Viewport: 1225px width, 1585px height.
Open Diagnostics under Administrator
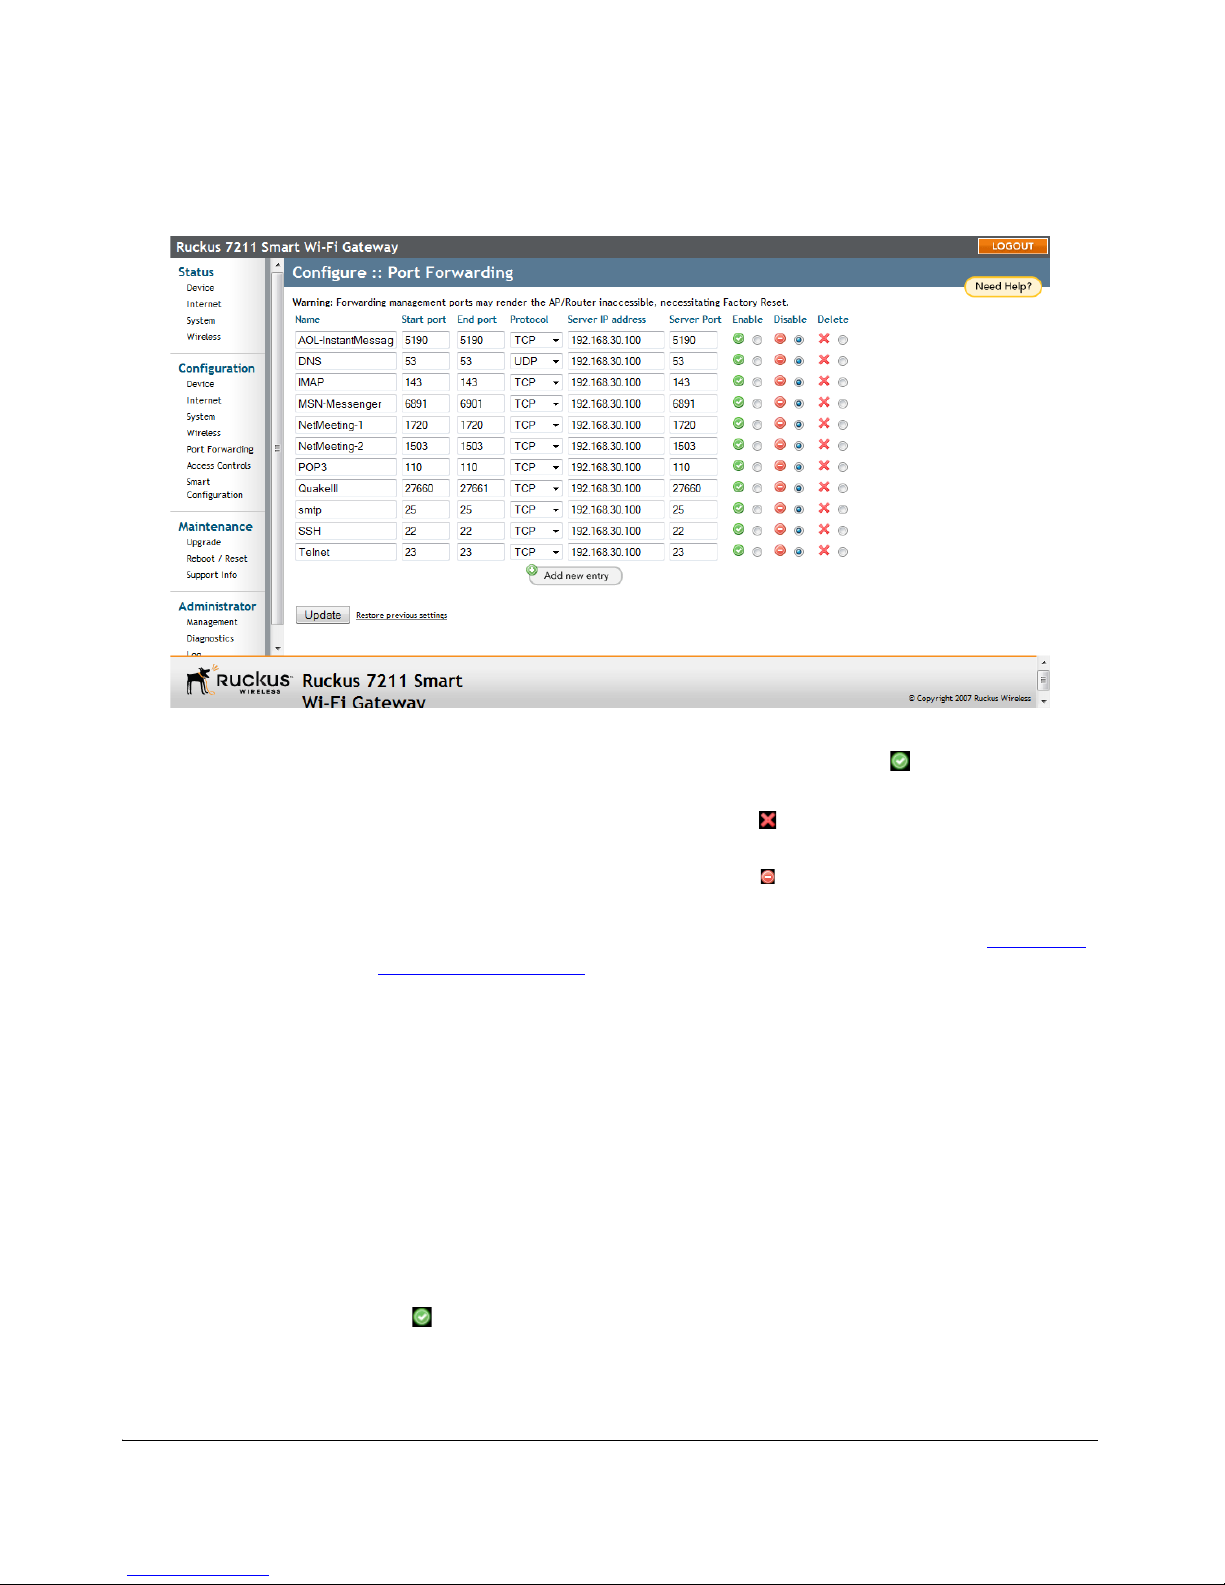tap(210, 638)
